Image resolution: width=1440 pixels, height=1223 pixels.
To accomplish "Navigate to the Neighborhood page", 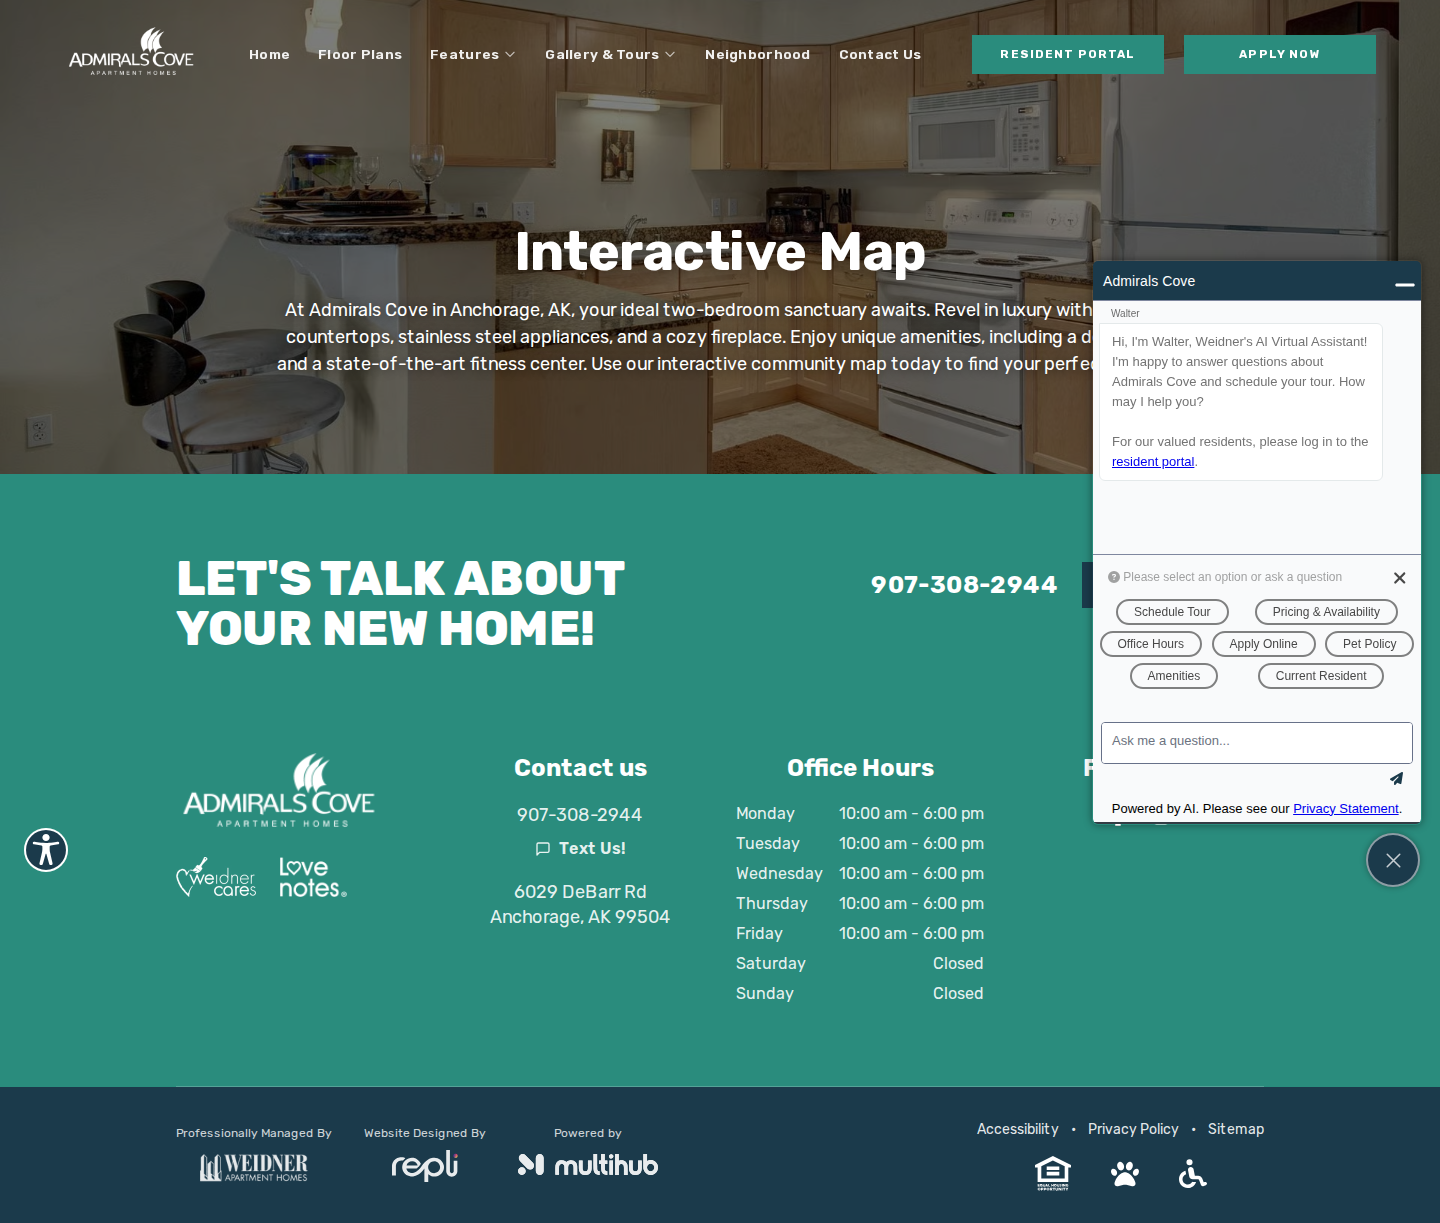I will point(758,55).
